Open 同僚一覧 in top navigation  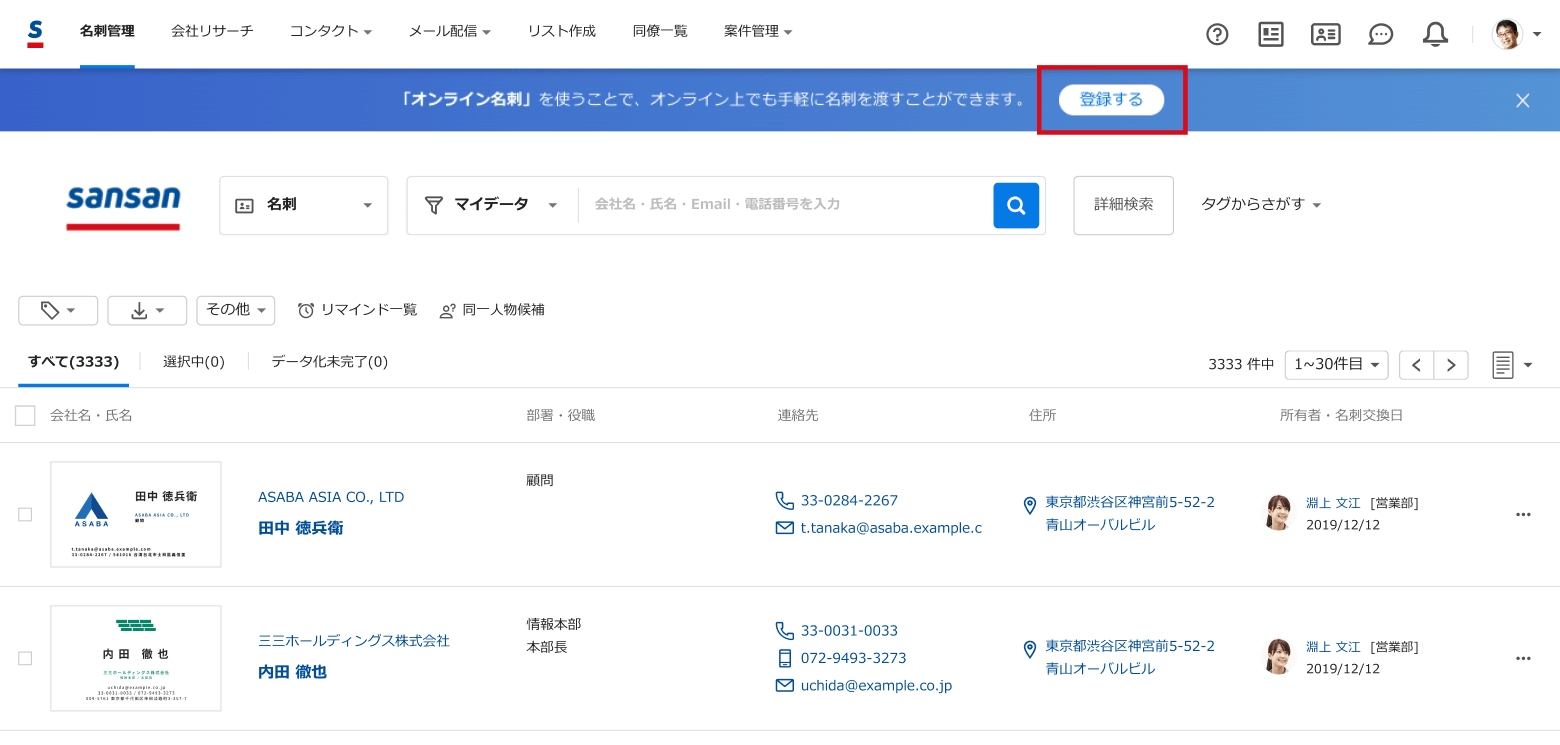point(660,32)
